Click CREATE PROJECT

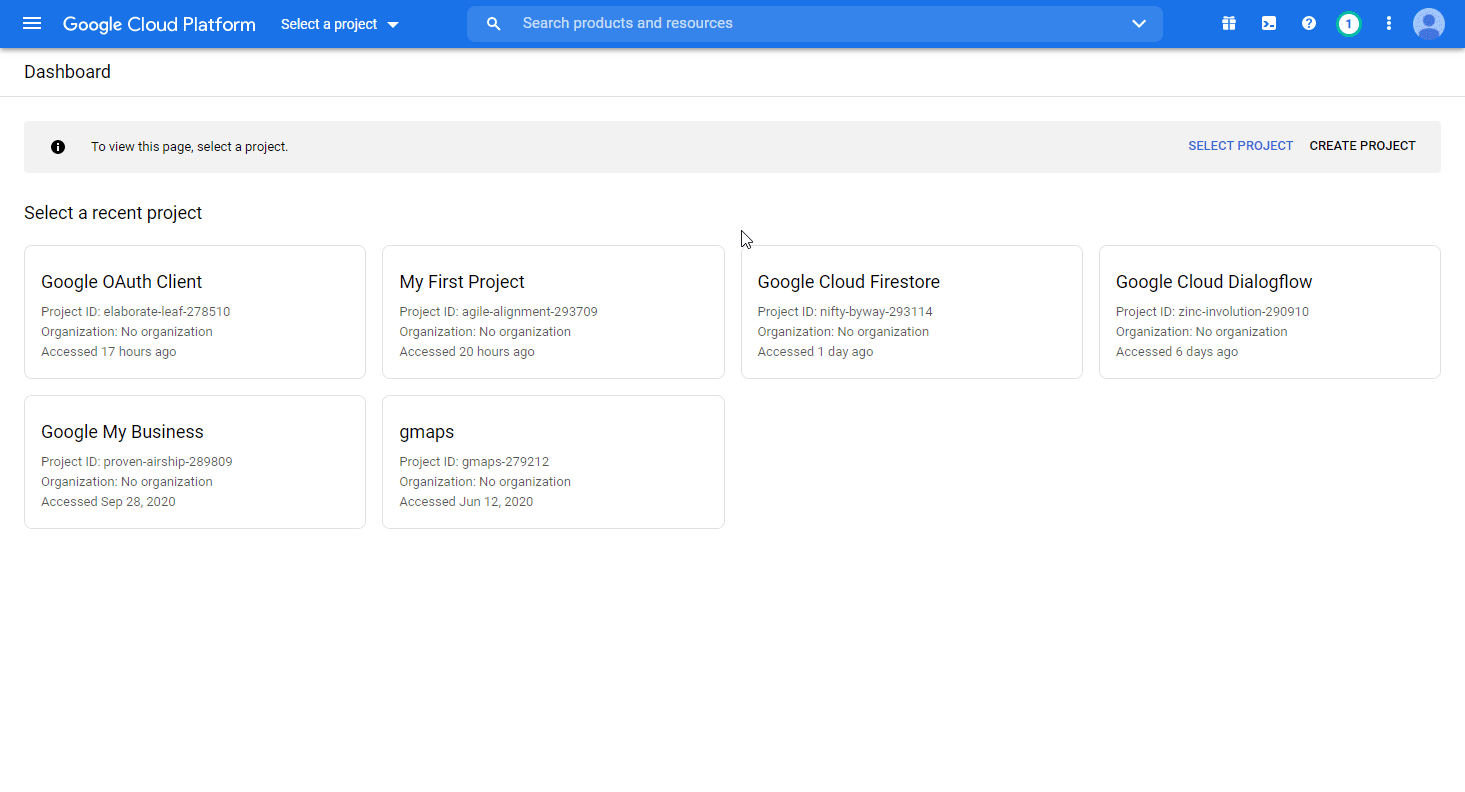pos(1362,145)
